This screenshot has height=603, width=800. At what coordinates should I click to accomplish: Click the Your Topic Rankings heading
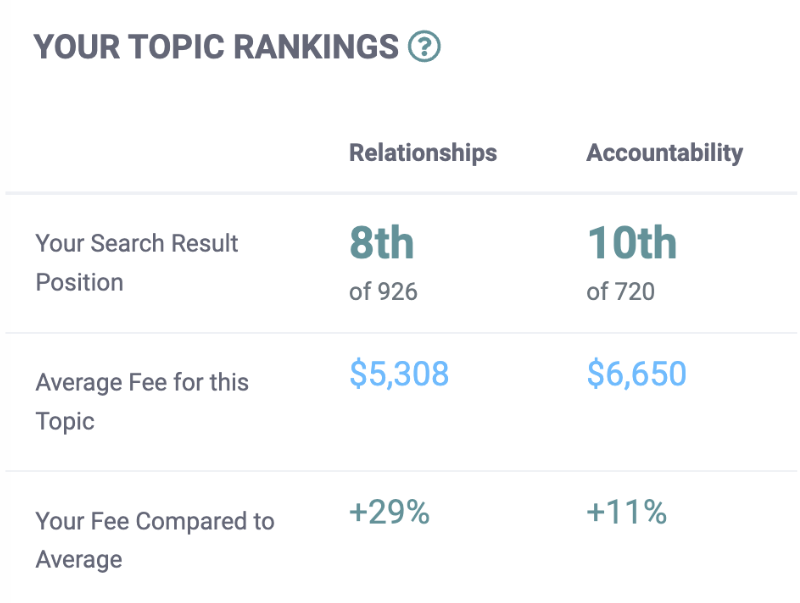coord(216,47)
